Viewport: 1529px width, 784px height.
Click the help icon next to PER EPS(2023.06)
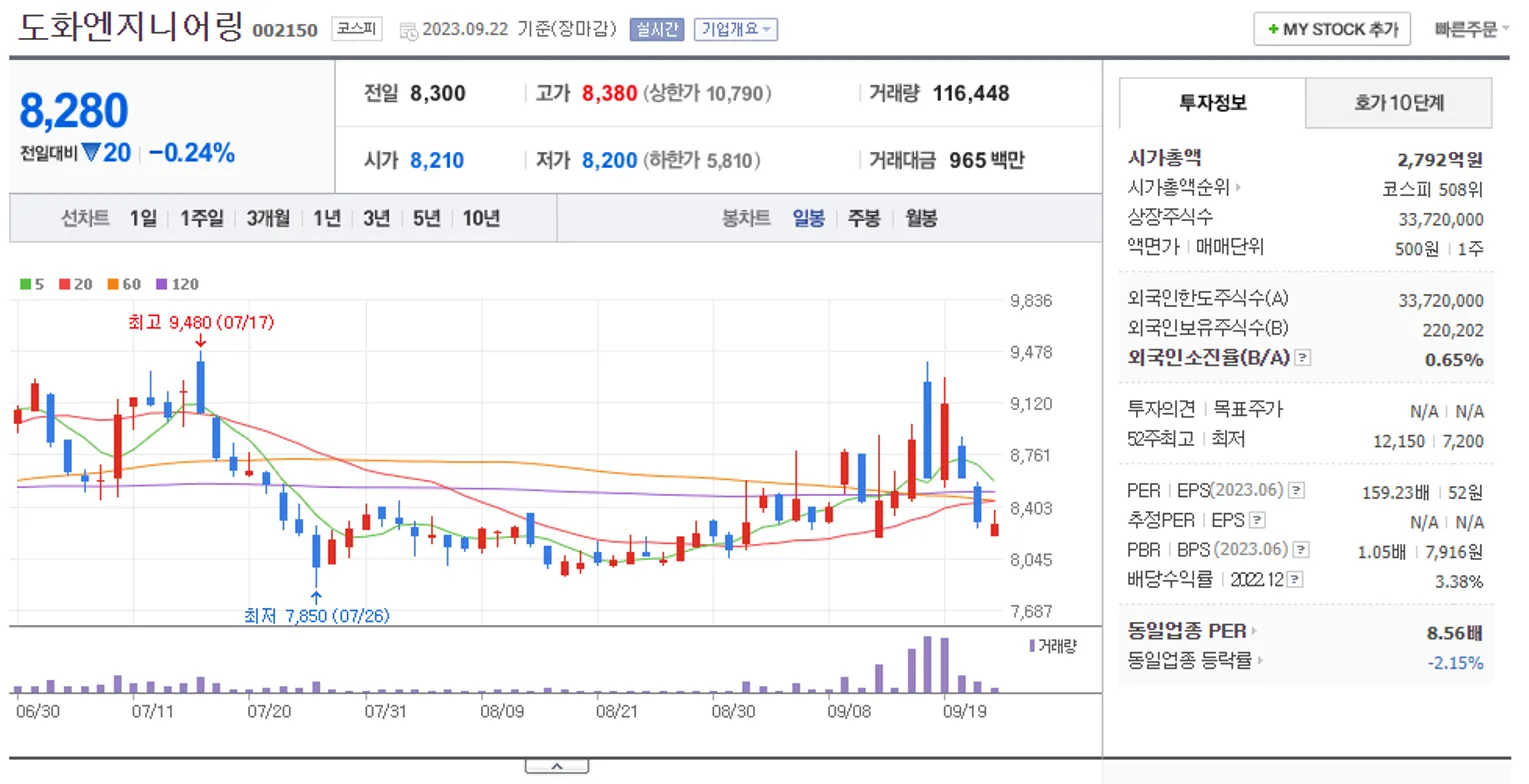1297,491
